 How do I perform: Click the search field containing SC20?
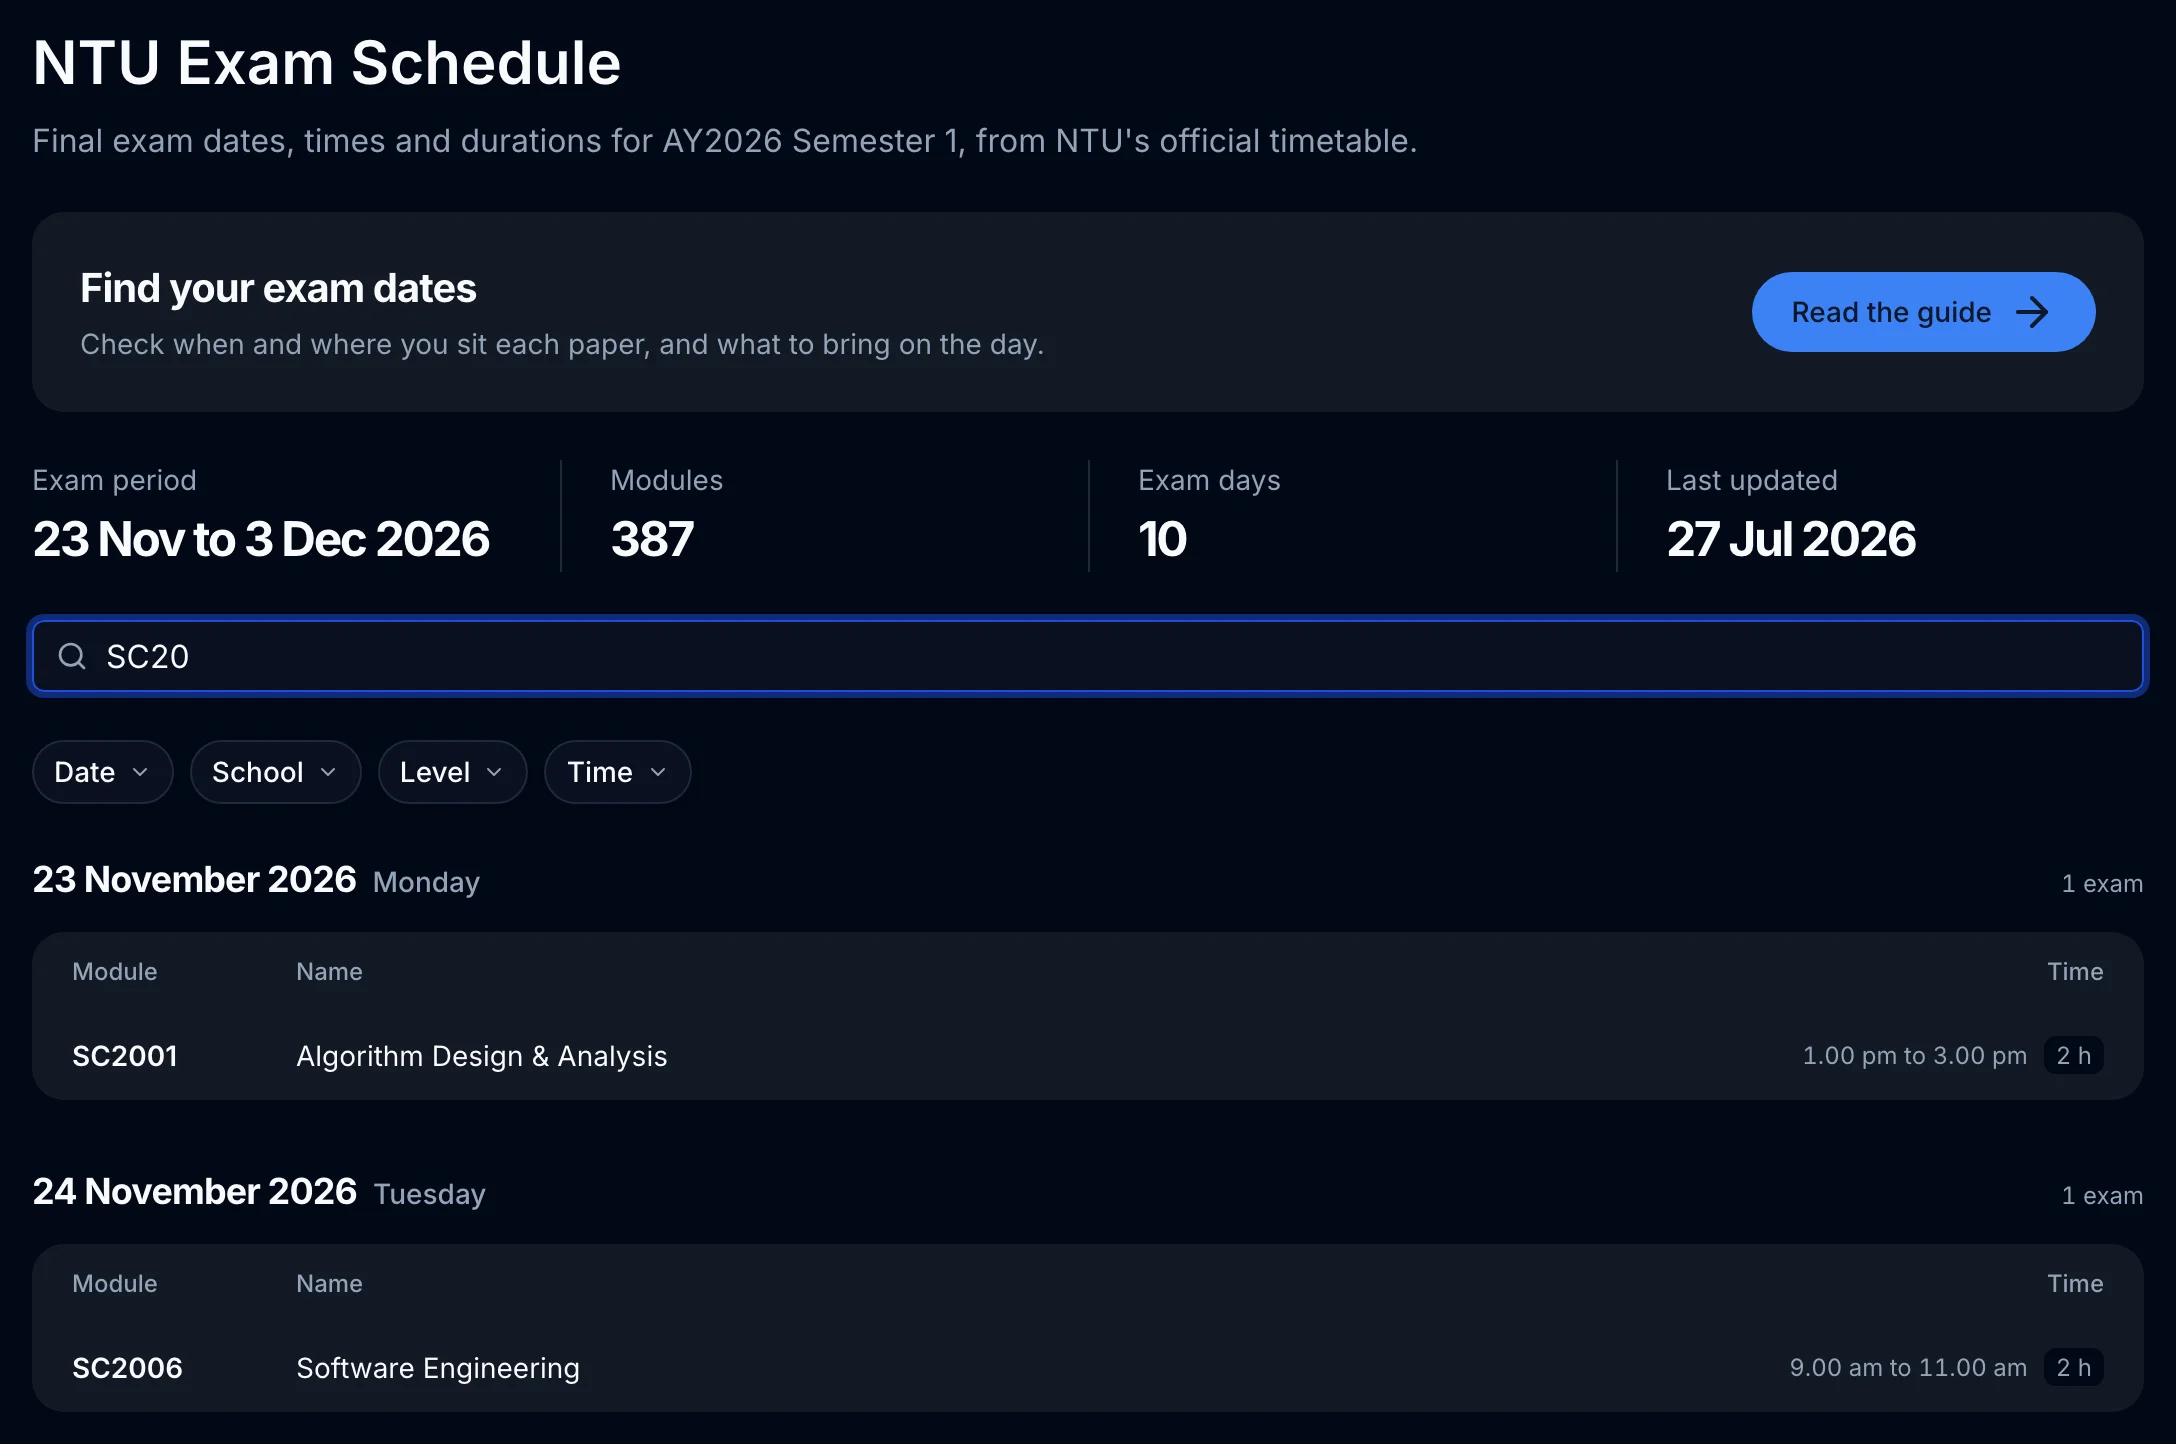1088,656
